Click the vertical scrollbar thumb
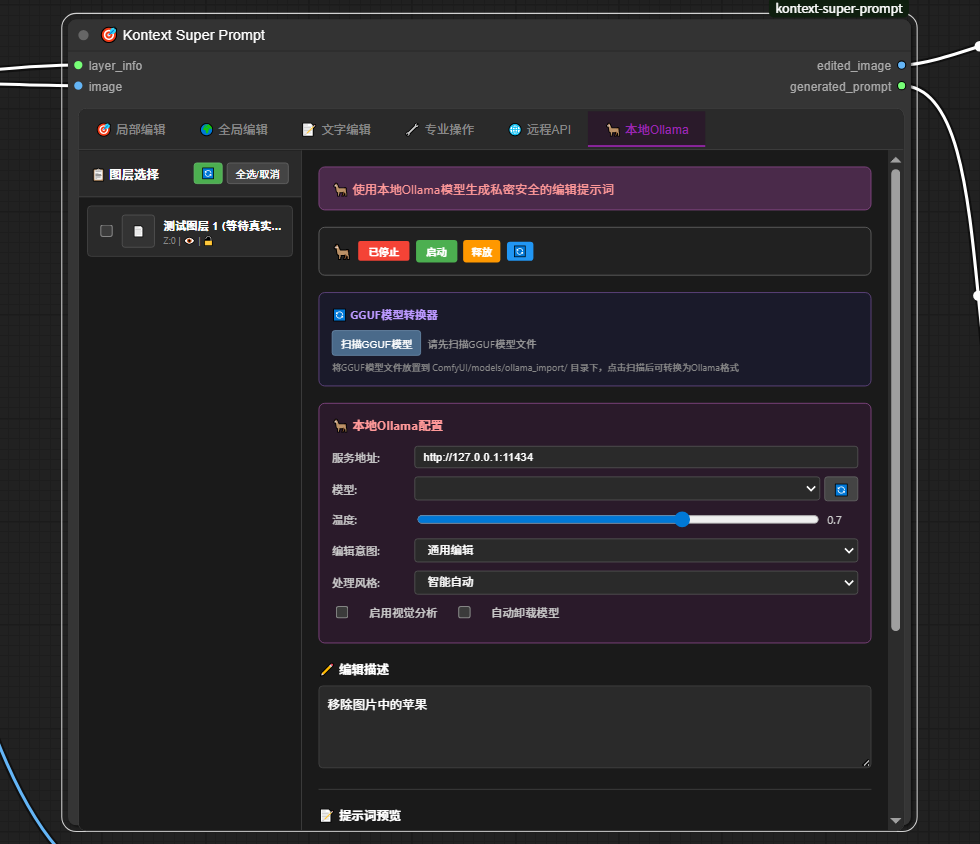This screenshot has width=980, height=844. tap(895, 399)
